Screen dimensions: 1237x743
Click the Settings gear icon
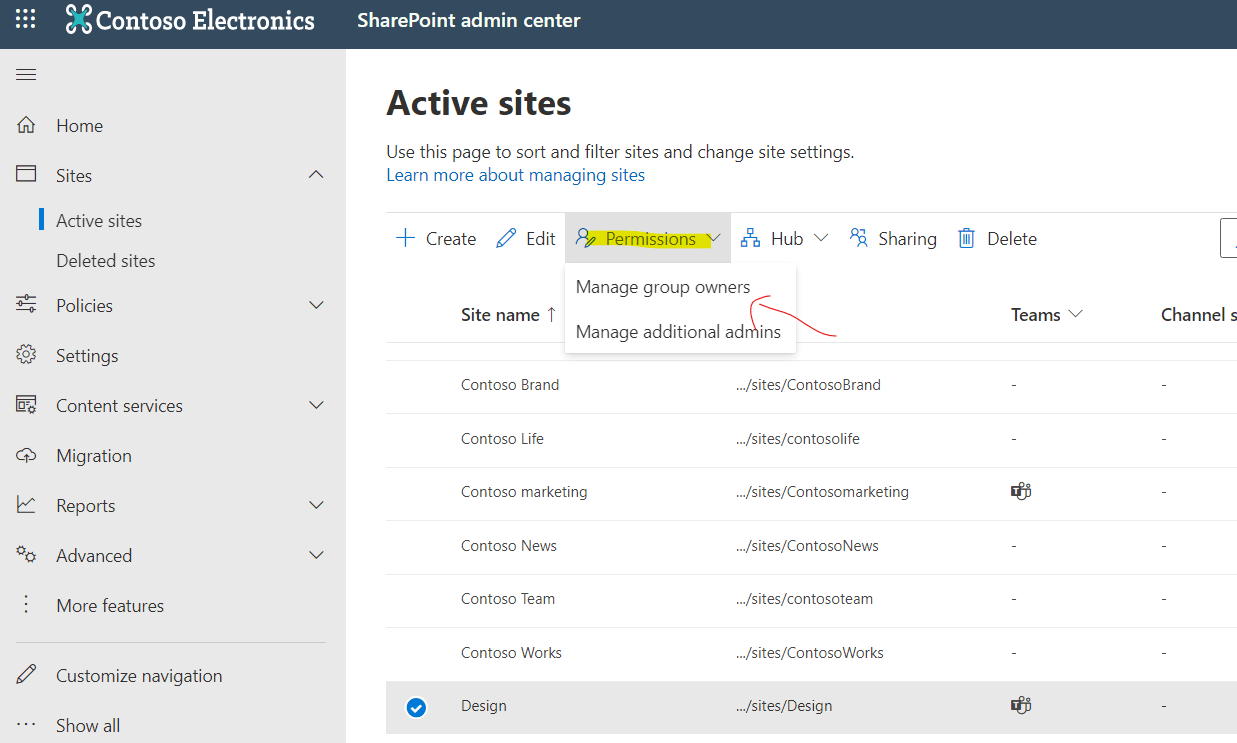pos(26,355)
